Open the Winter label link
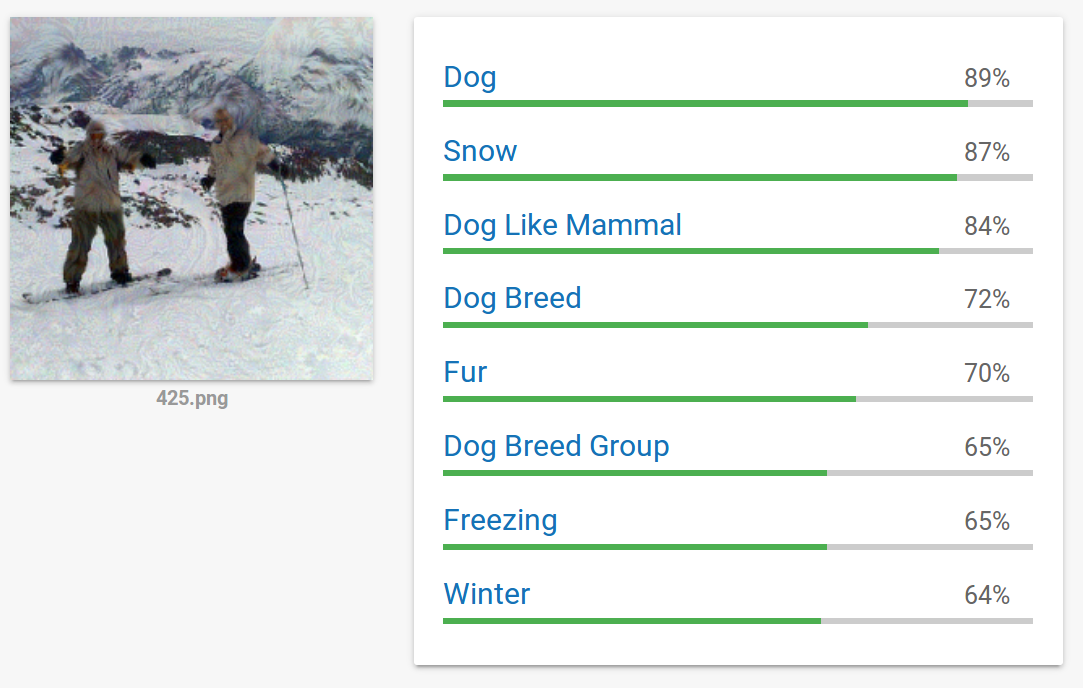Viewport: 1083px width, 688px height. tap(487, 595)
